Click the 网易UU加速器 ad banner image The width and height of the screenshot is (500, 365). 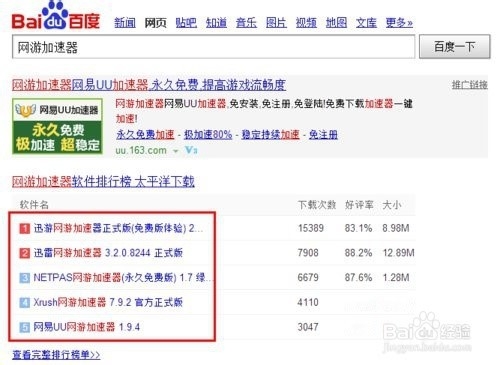[57, 126]
